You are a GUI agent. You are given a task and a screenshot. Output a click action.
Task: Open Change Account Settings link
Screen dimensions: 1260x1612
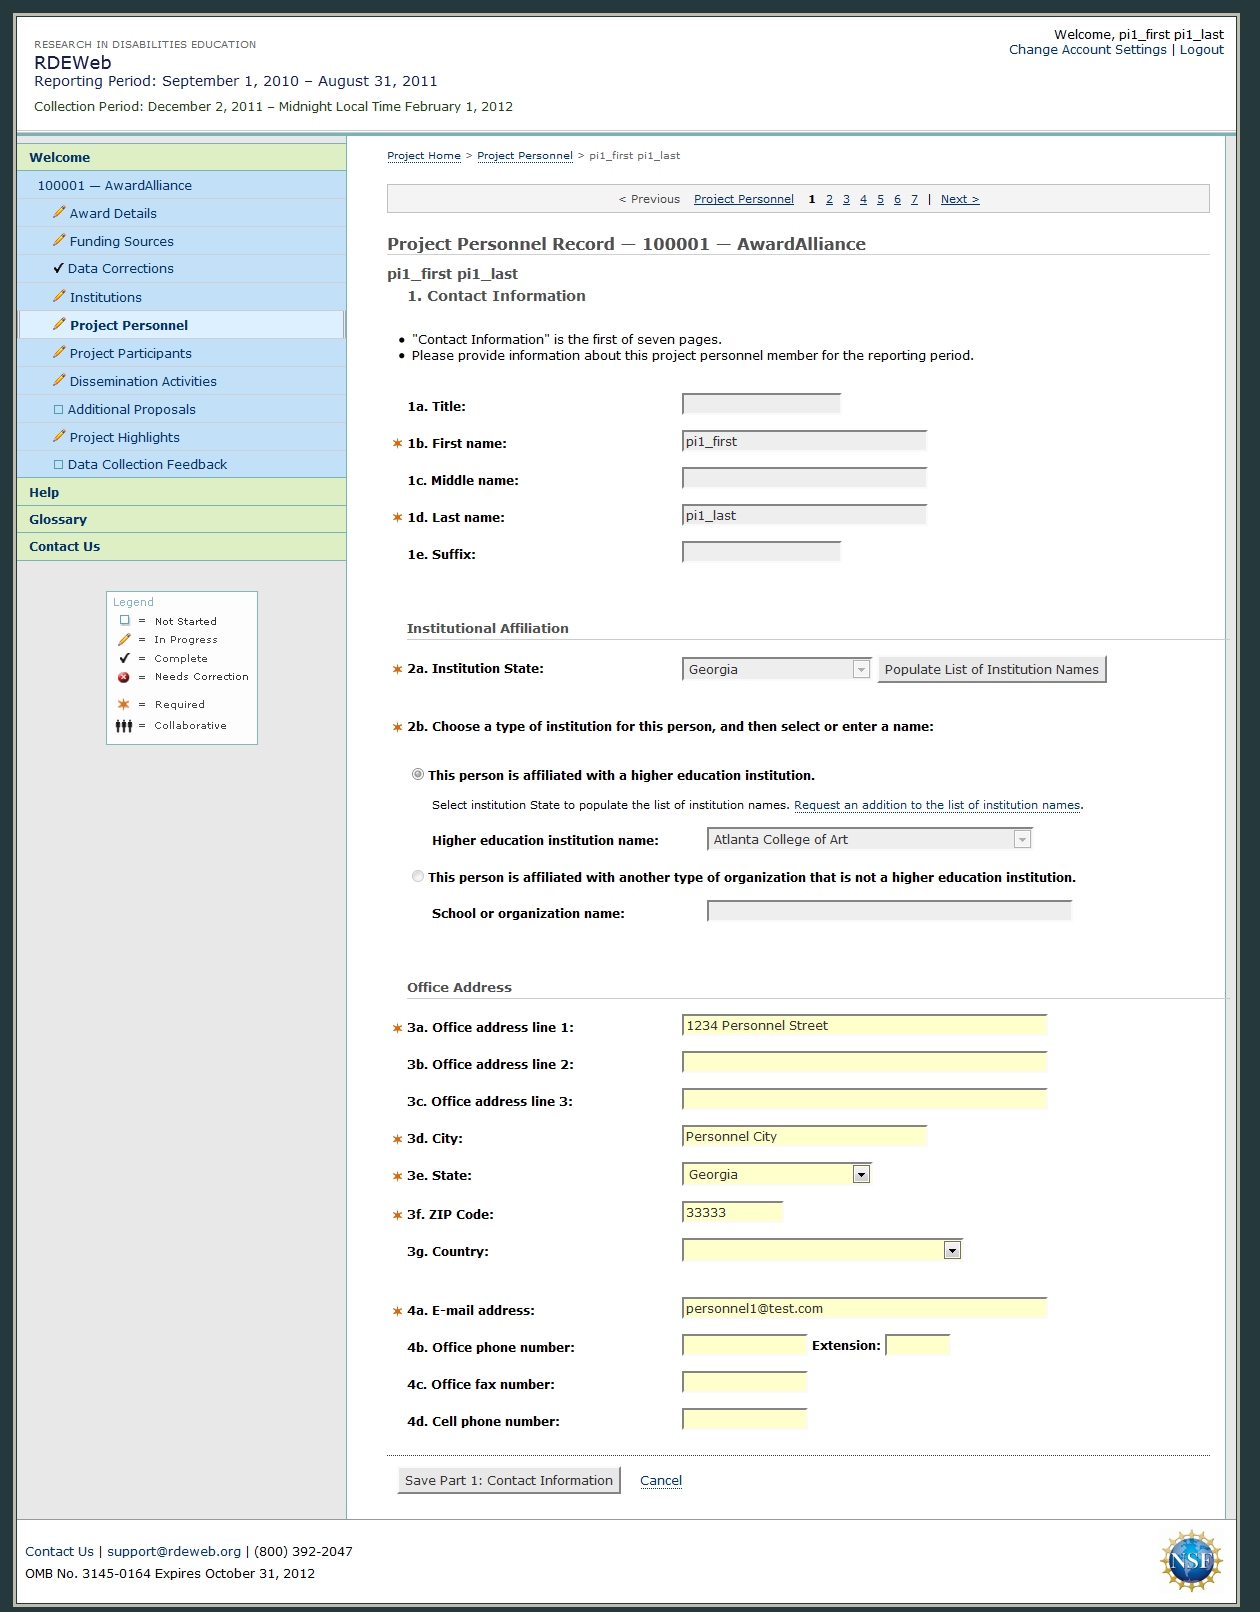1087,50
